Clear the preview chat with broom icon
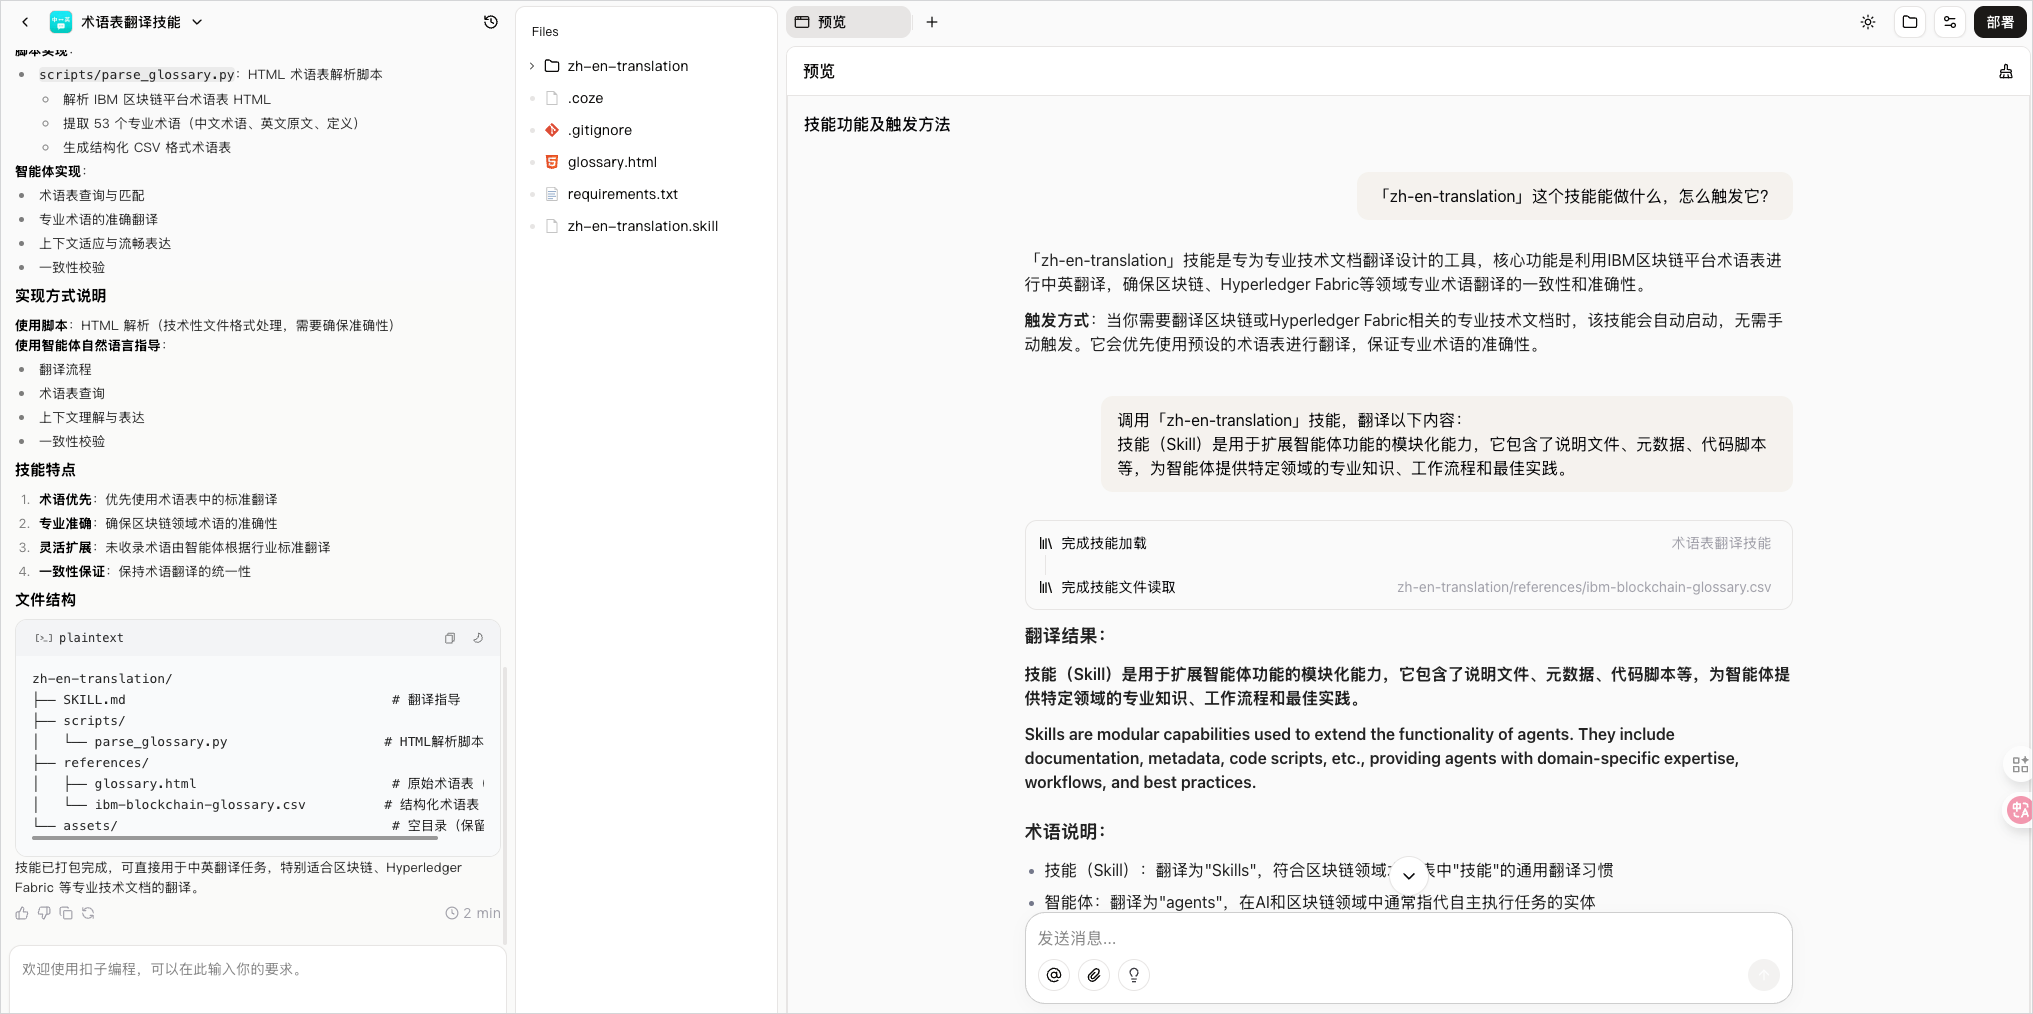 point(2005,71)
